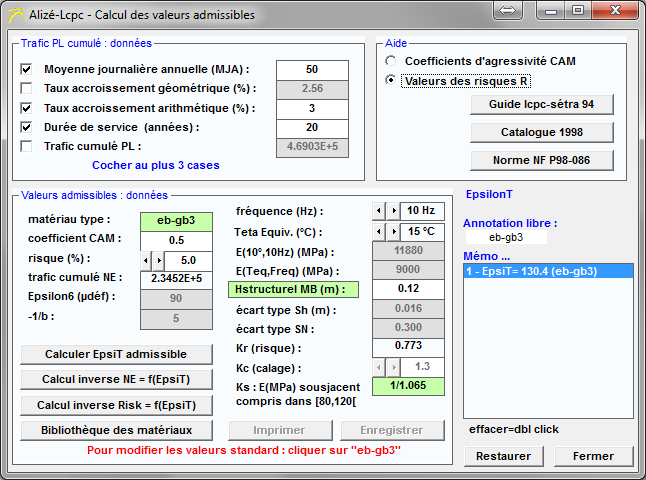Click écart type SN field 0.300
Image resolution: width=646 pixels, height=480 pixels.
tap(408, 328)
